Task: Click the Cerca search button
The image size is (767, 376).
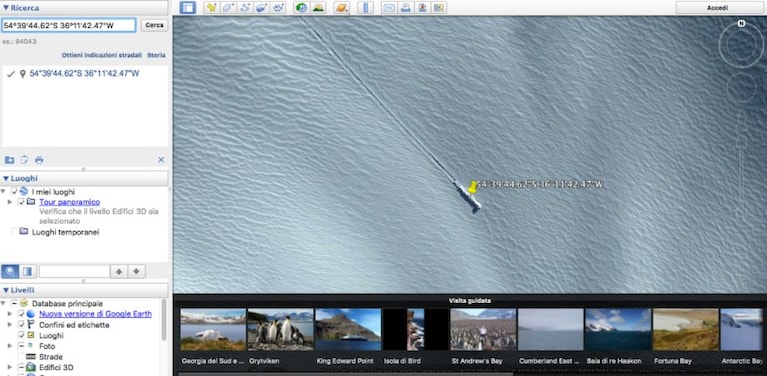Action: 154,25
